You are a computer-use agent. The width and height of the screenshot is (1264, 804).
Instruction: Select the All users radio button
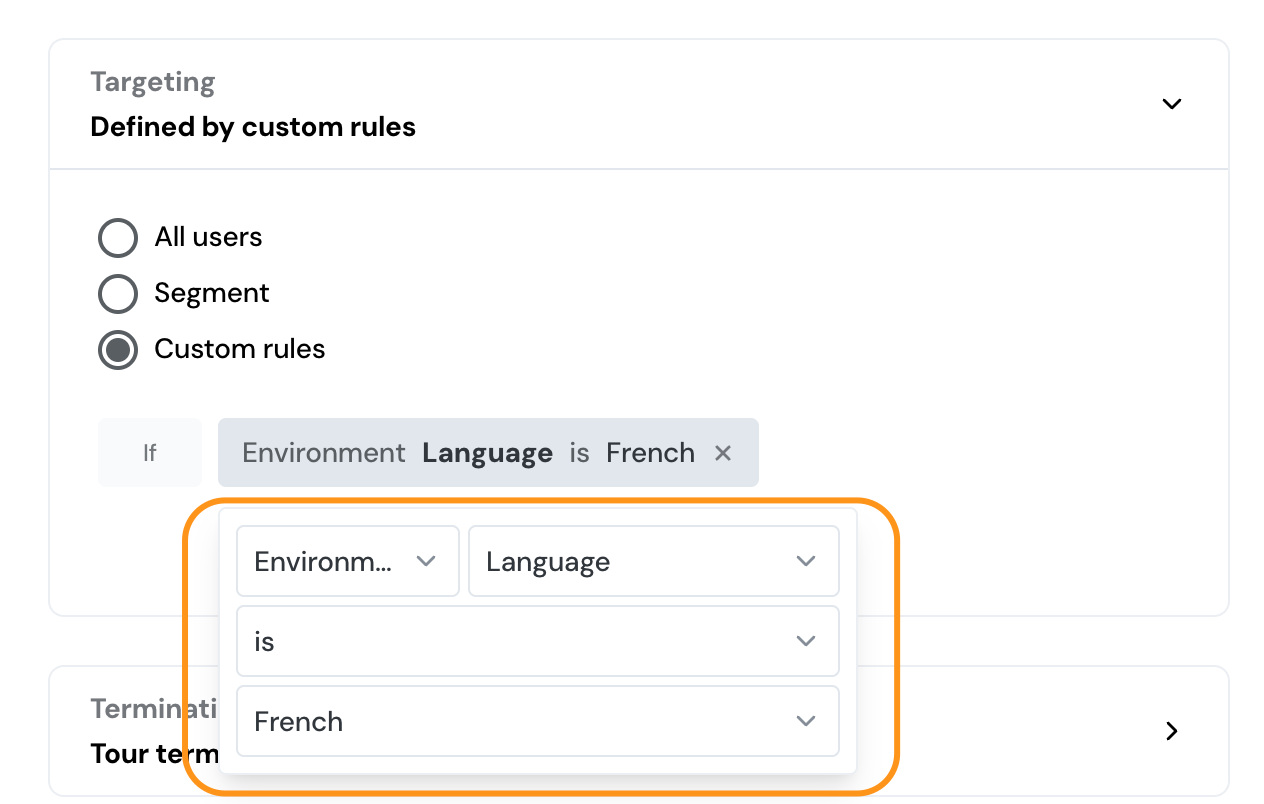tap(118, 238)
